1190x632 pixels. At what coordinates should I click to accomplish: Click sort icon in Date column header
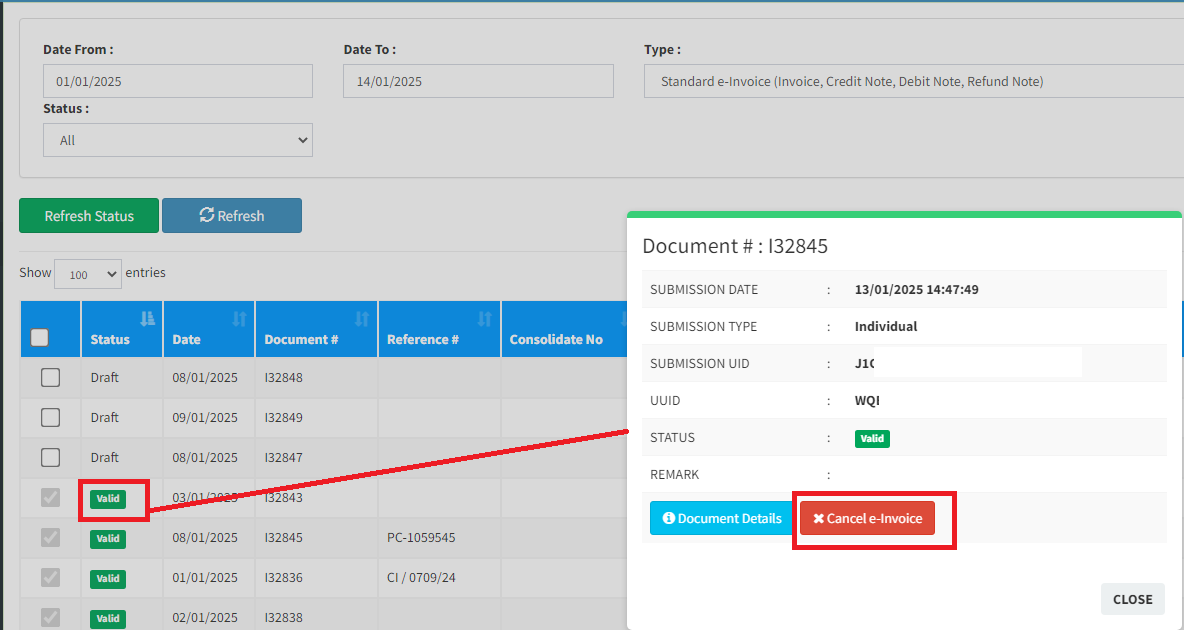tap(240, 319)
